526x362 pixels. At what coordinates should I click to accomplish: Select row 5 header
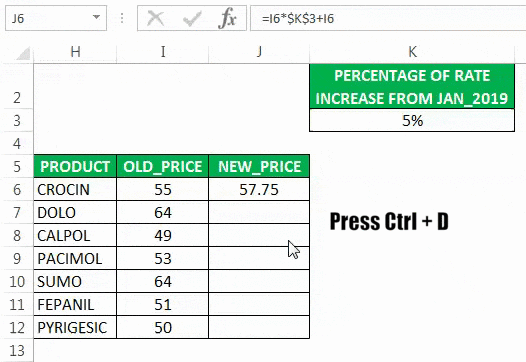tap(17, 166)
